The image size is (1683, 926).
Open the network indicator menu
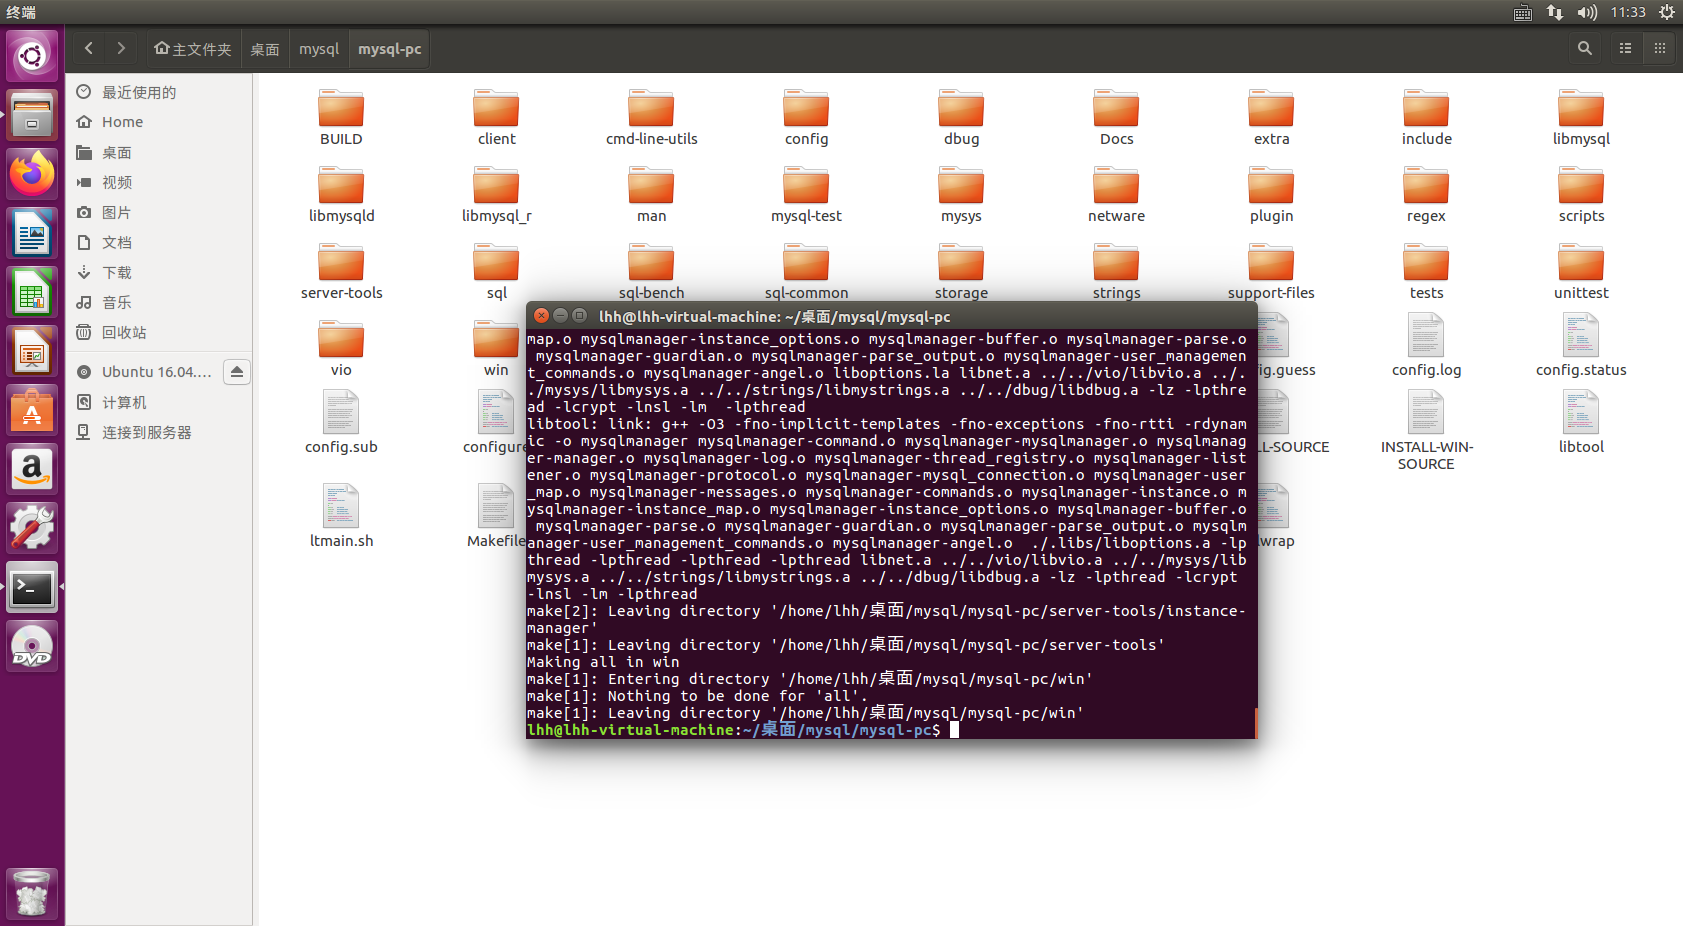point(1555,12)
